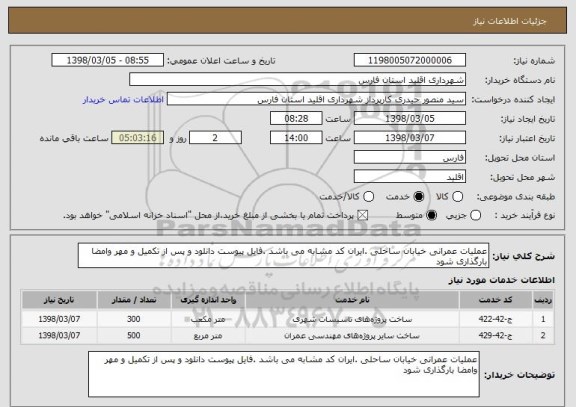The height and width of the screenshot is (407, 576).
Task: Click the استان محل تحویل field
Action: click(x=410, y=158)
